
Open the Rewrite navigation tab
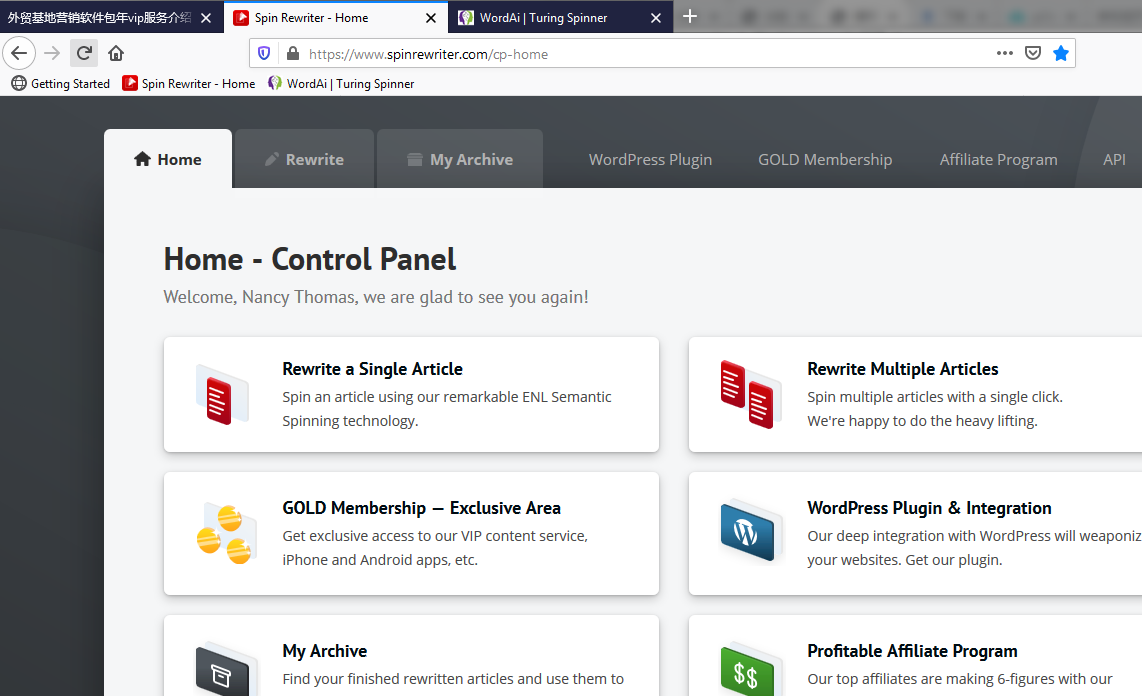(x=304, y=159)
